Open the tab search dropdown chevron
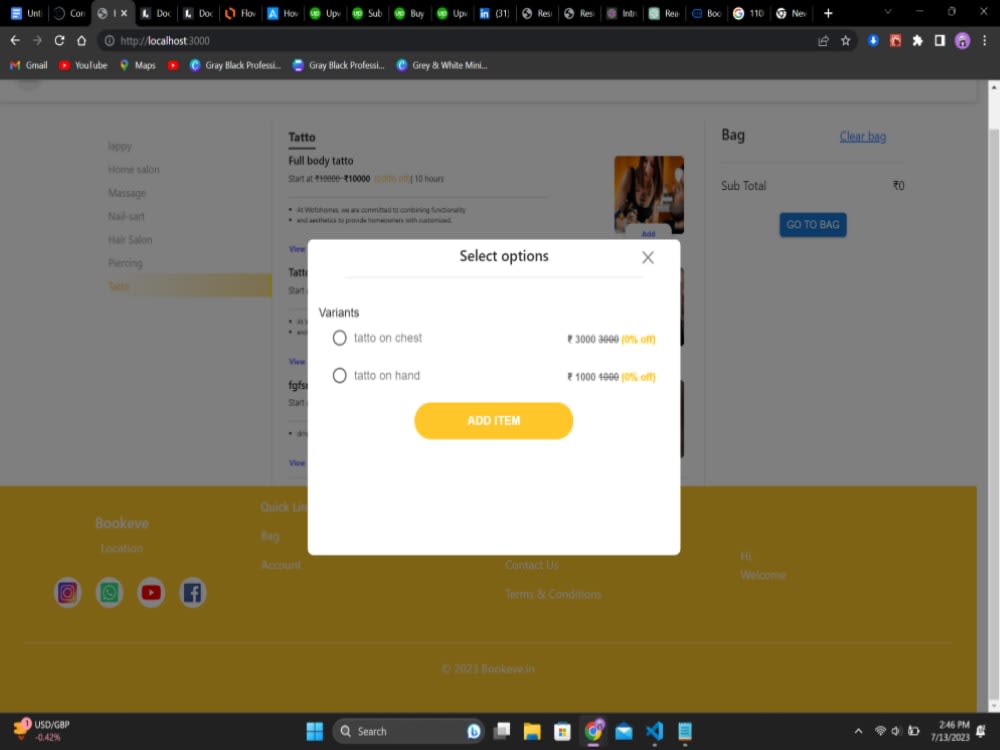The height and width of the screenshot is (750, 1000). [888, 12]
